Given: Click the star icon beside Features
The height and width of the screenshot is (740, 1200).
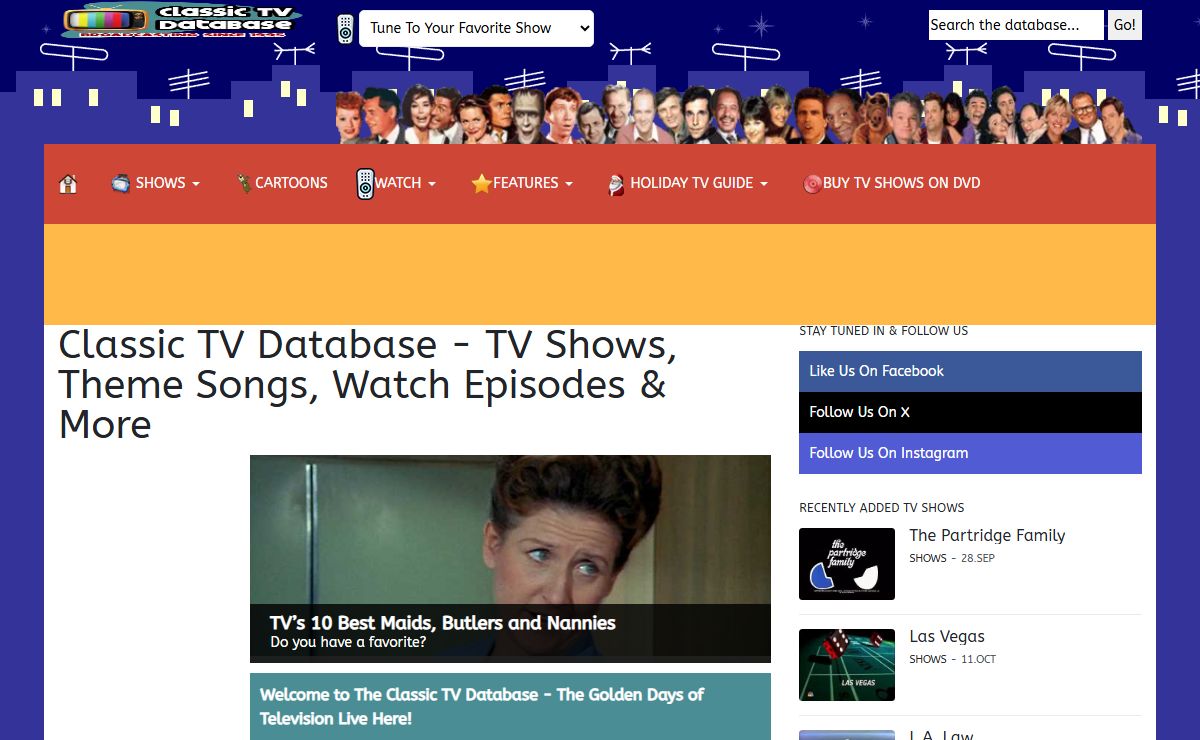Looking at the screenshot, I should [x=481, y=183].
